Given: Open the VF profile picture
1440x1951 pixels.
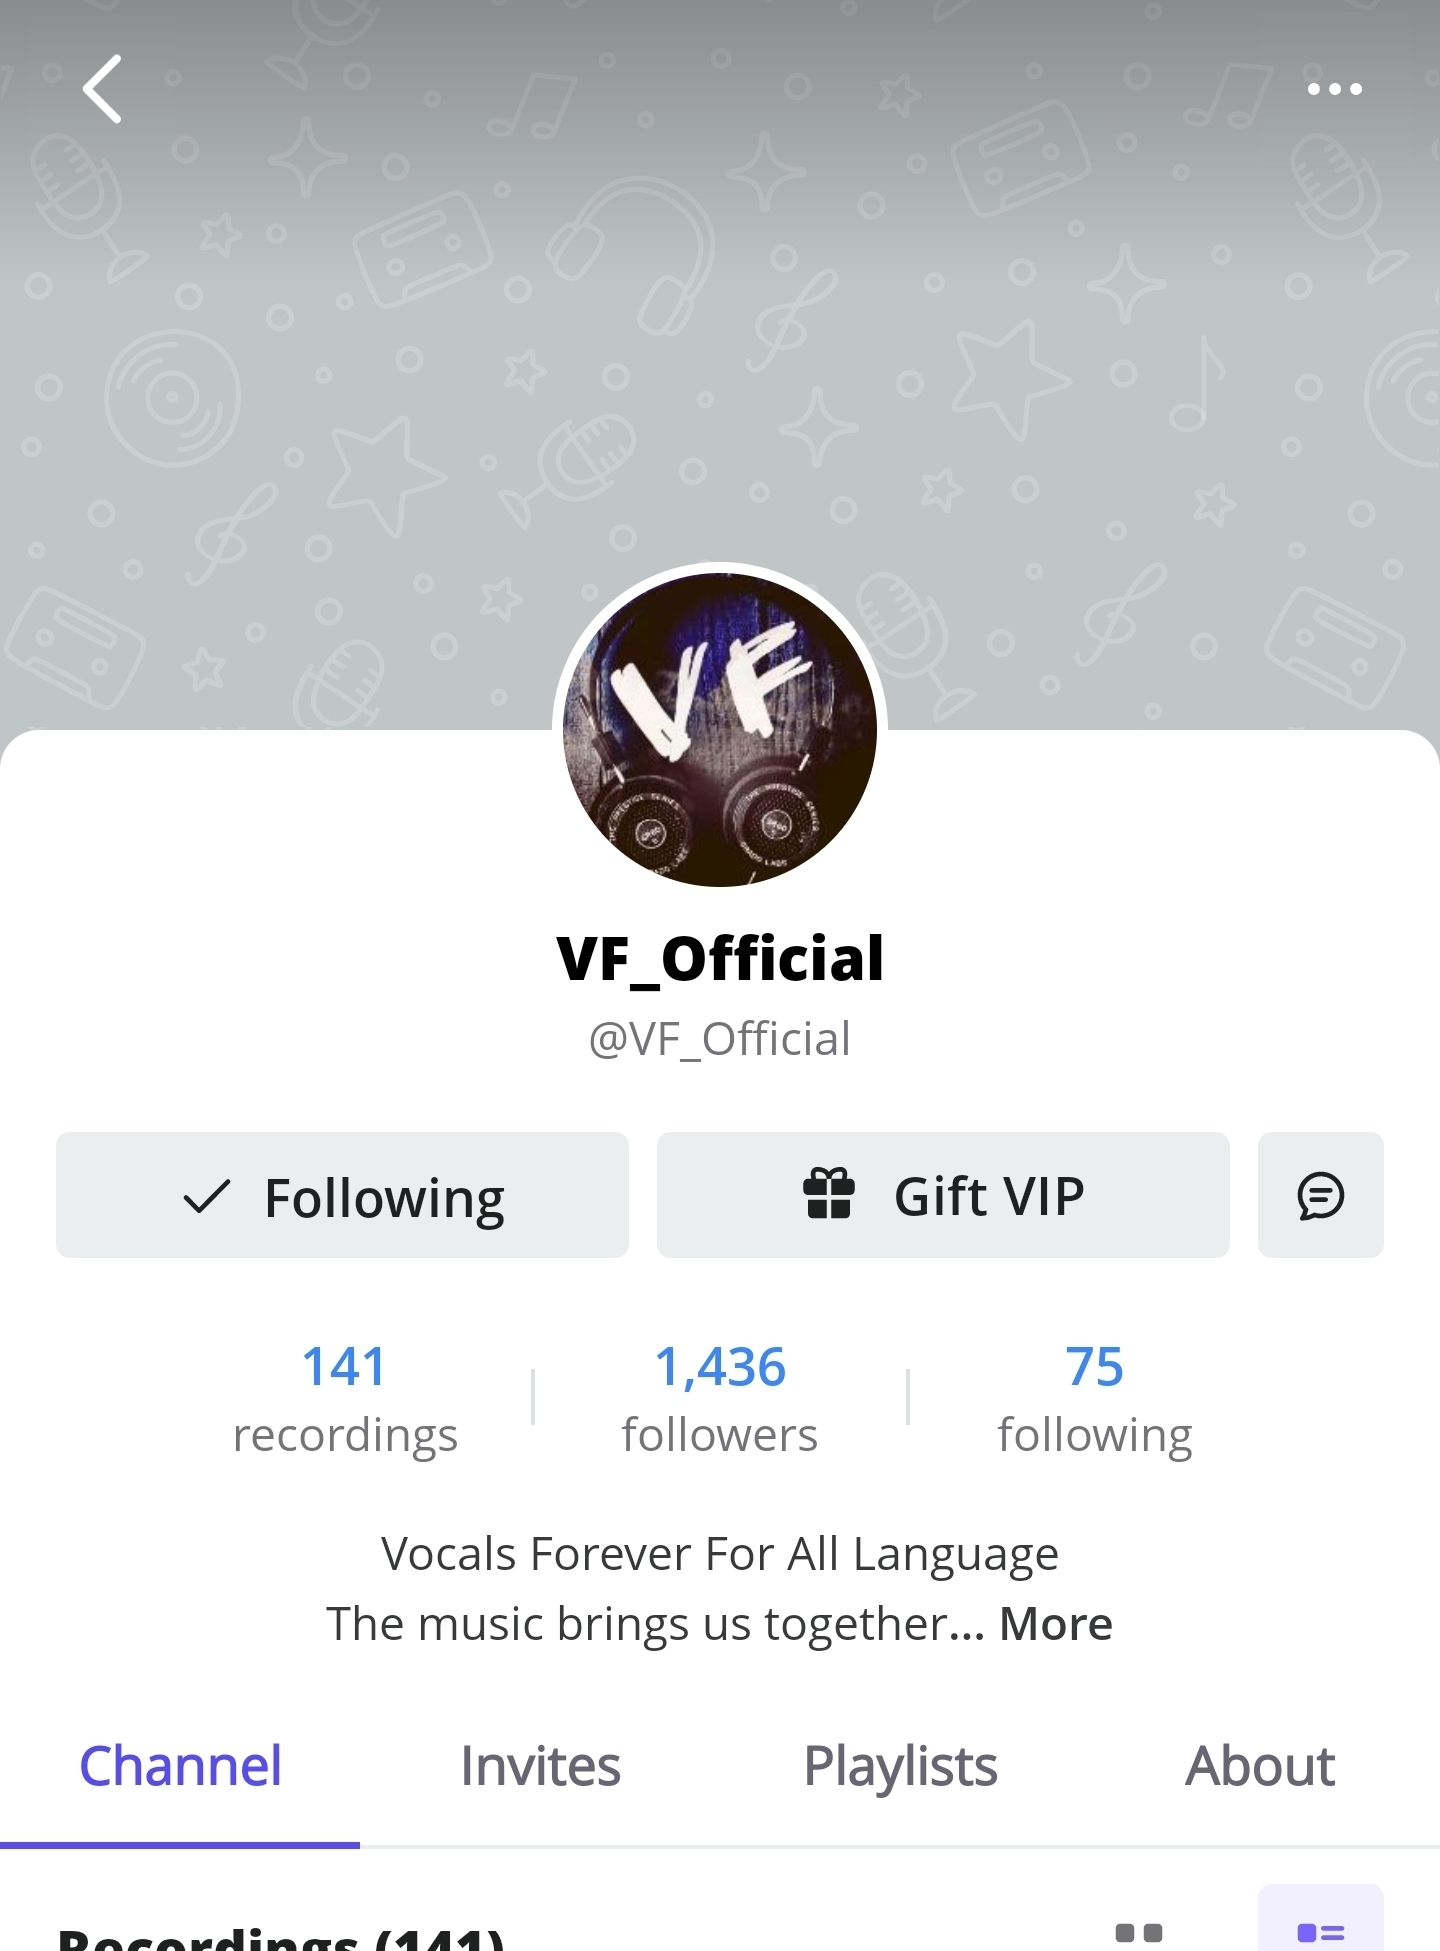Looking at the screenshot, I should (x=720, y=730).
